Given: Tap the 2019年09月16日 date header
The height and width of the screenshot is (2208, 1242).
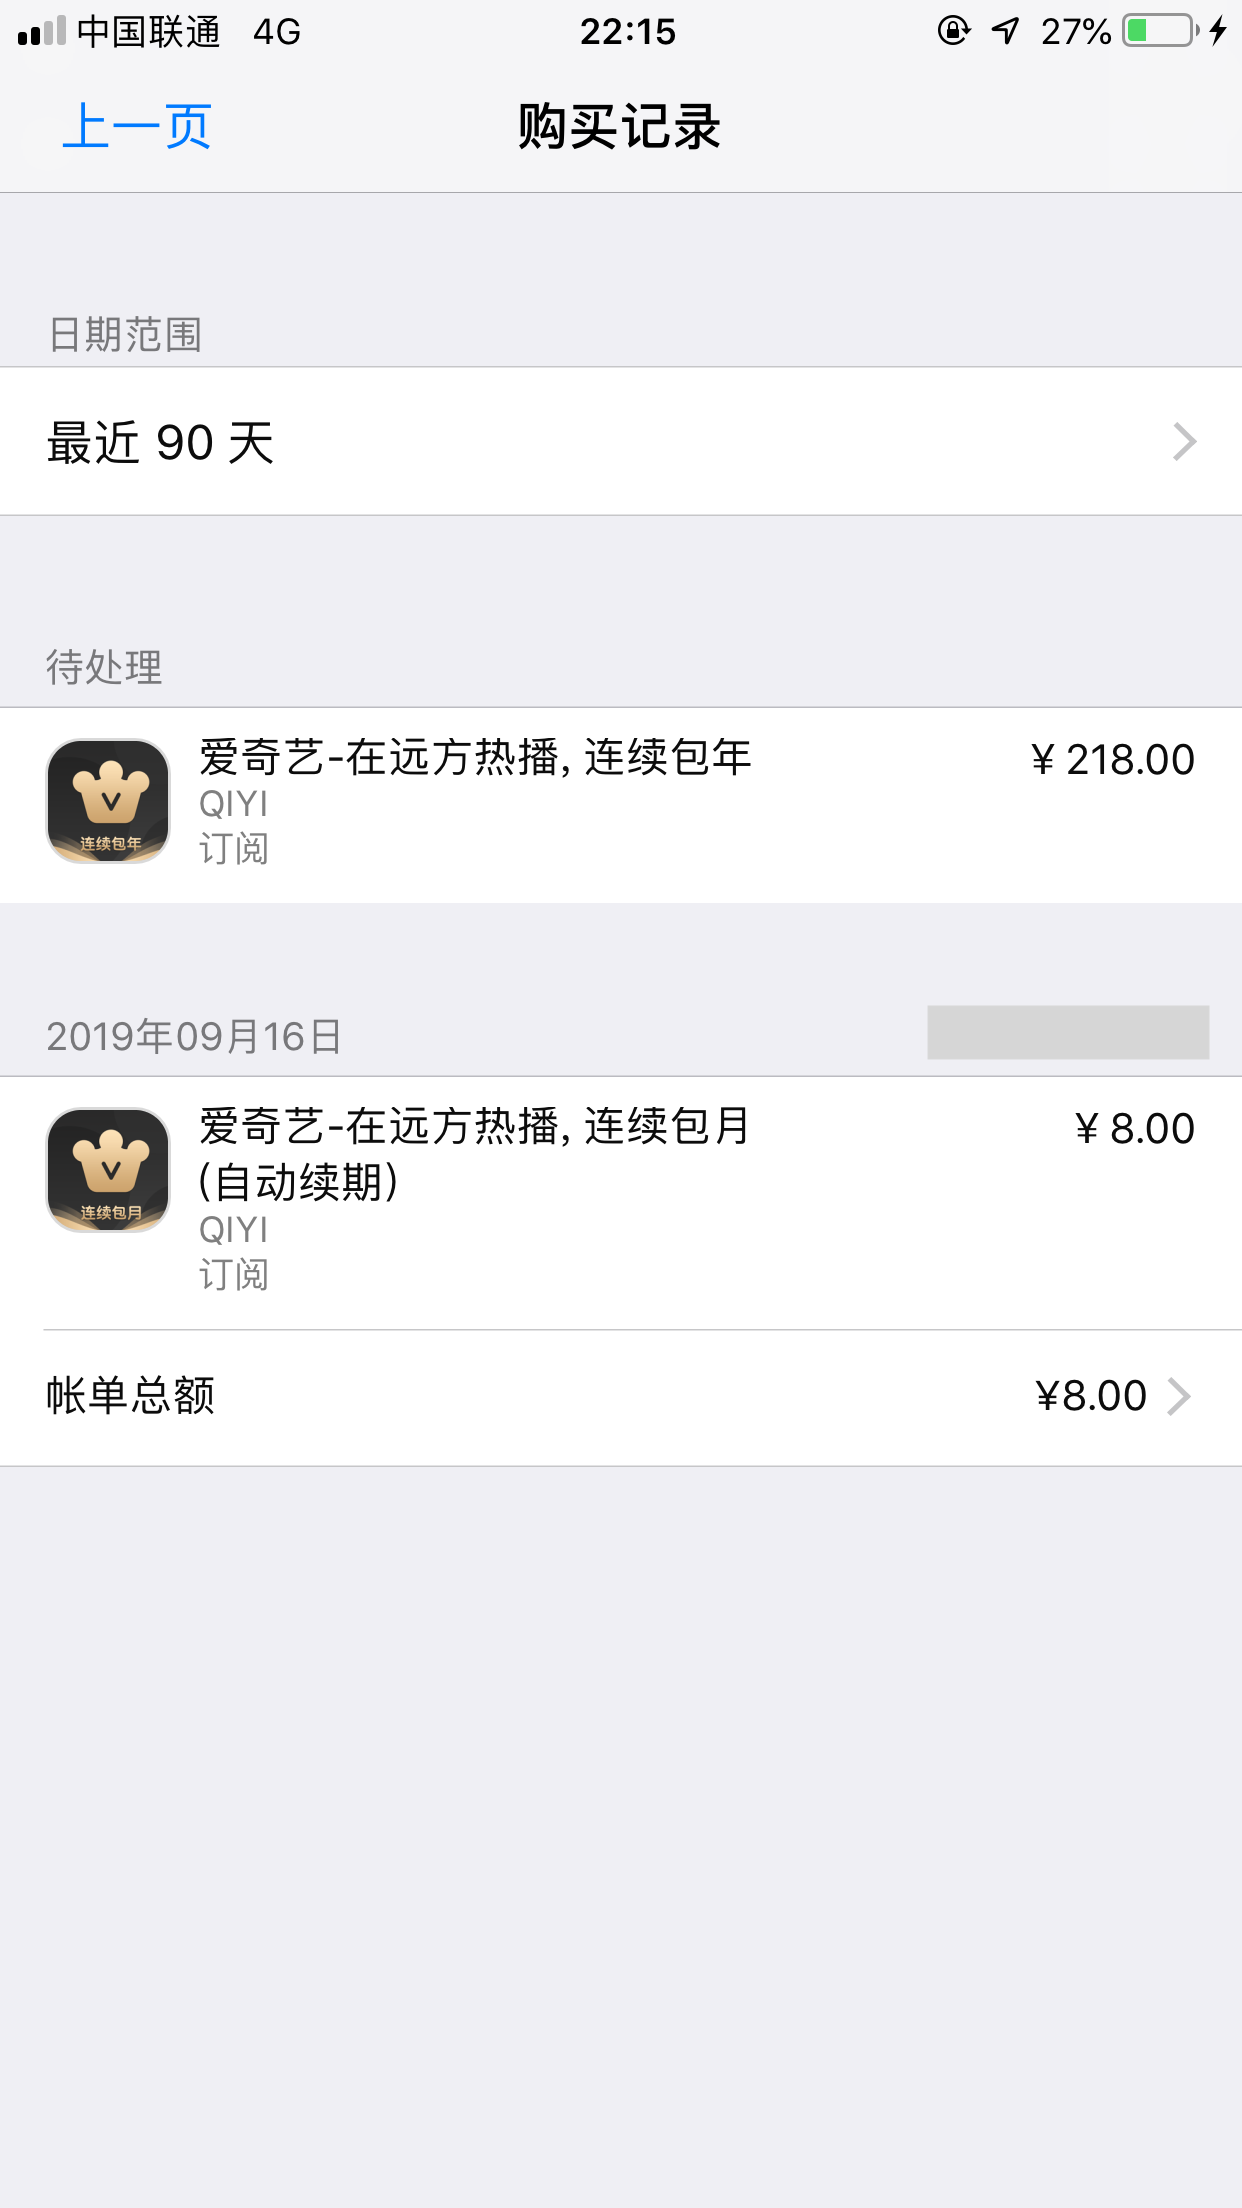Looking at the screenshot, I should tap(195, 1037).
